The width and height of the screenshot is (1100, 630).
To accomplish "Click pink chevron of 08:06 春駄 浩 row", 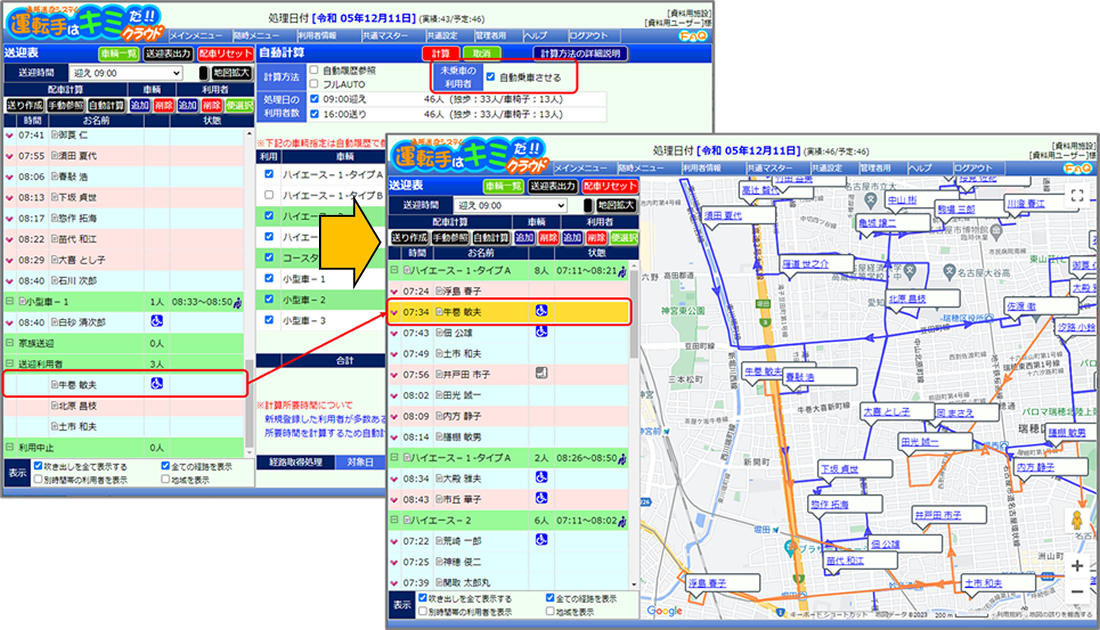I will pos(9,177).
